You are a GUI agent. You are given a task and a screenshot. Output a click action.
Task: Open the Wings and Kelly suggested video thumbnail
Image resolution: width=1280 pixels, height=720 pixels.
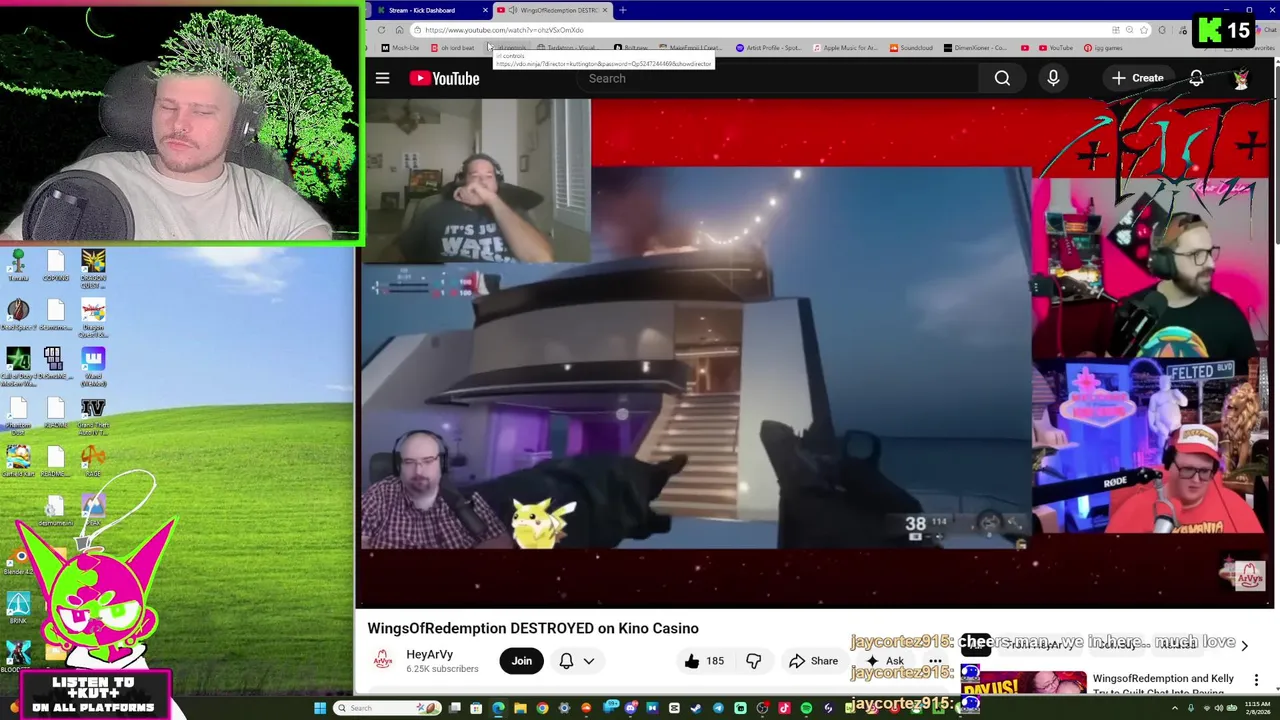pyautogui.click(x=1023, y=682)
